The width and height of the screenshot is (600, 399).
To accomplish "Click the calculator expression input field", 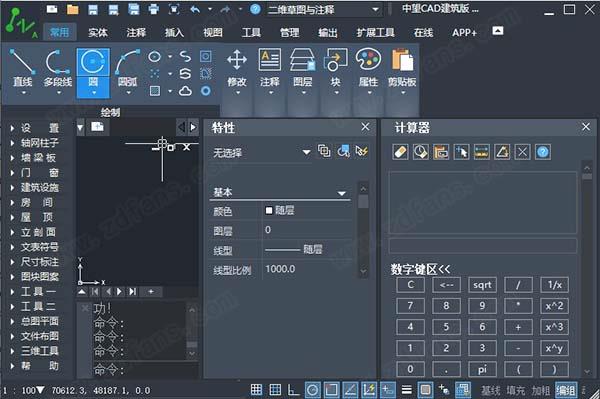I will click(483, 246).
